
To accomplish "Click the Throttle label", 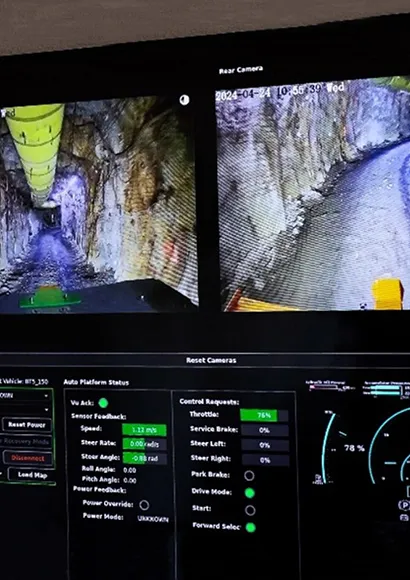I will pyautogui.click(x=204, y=415).
